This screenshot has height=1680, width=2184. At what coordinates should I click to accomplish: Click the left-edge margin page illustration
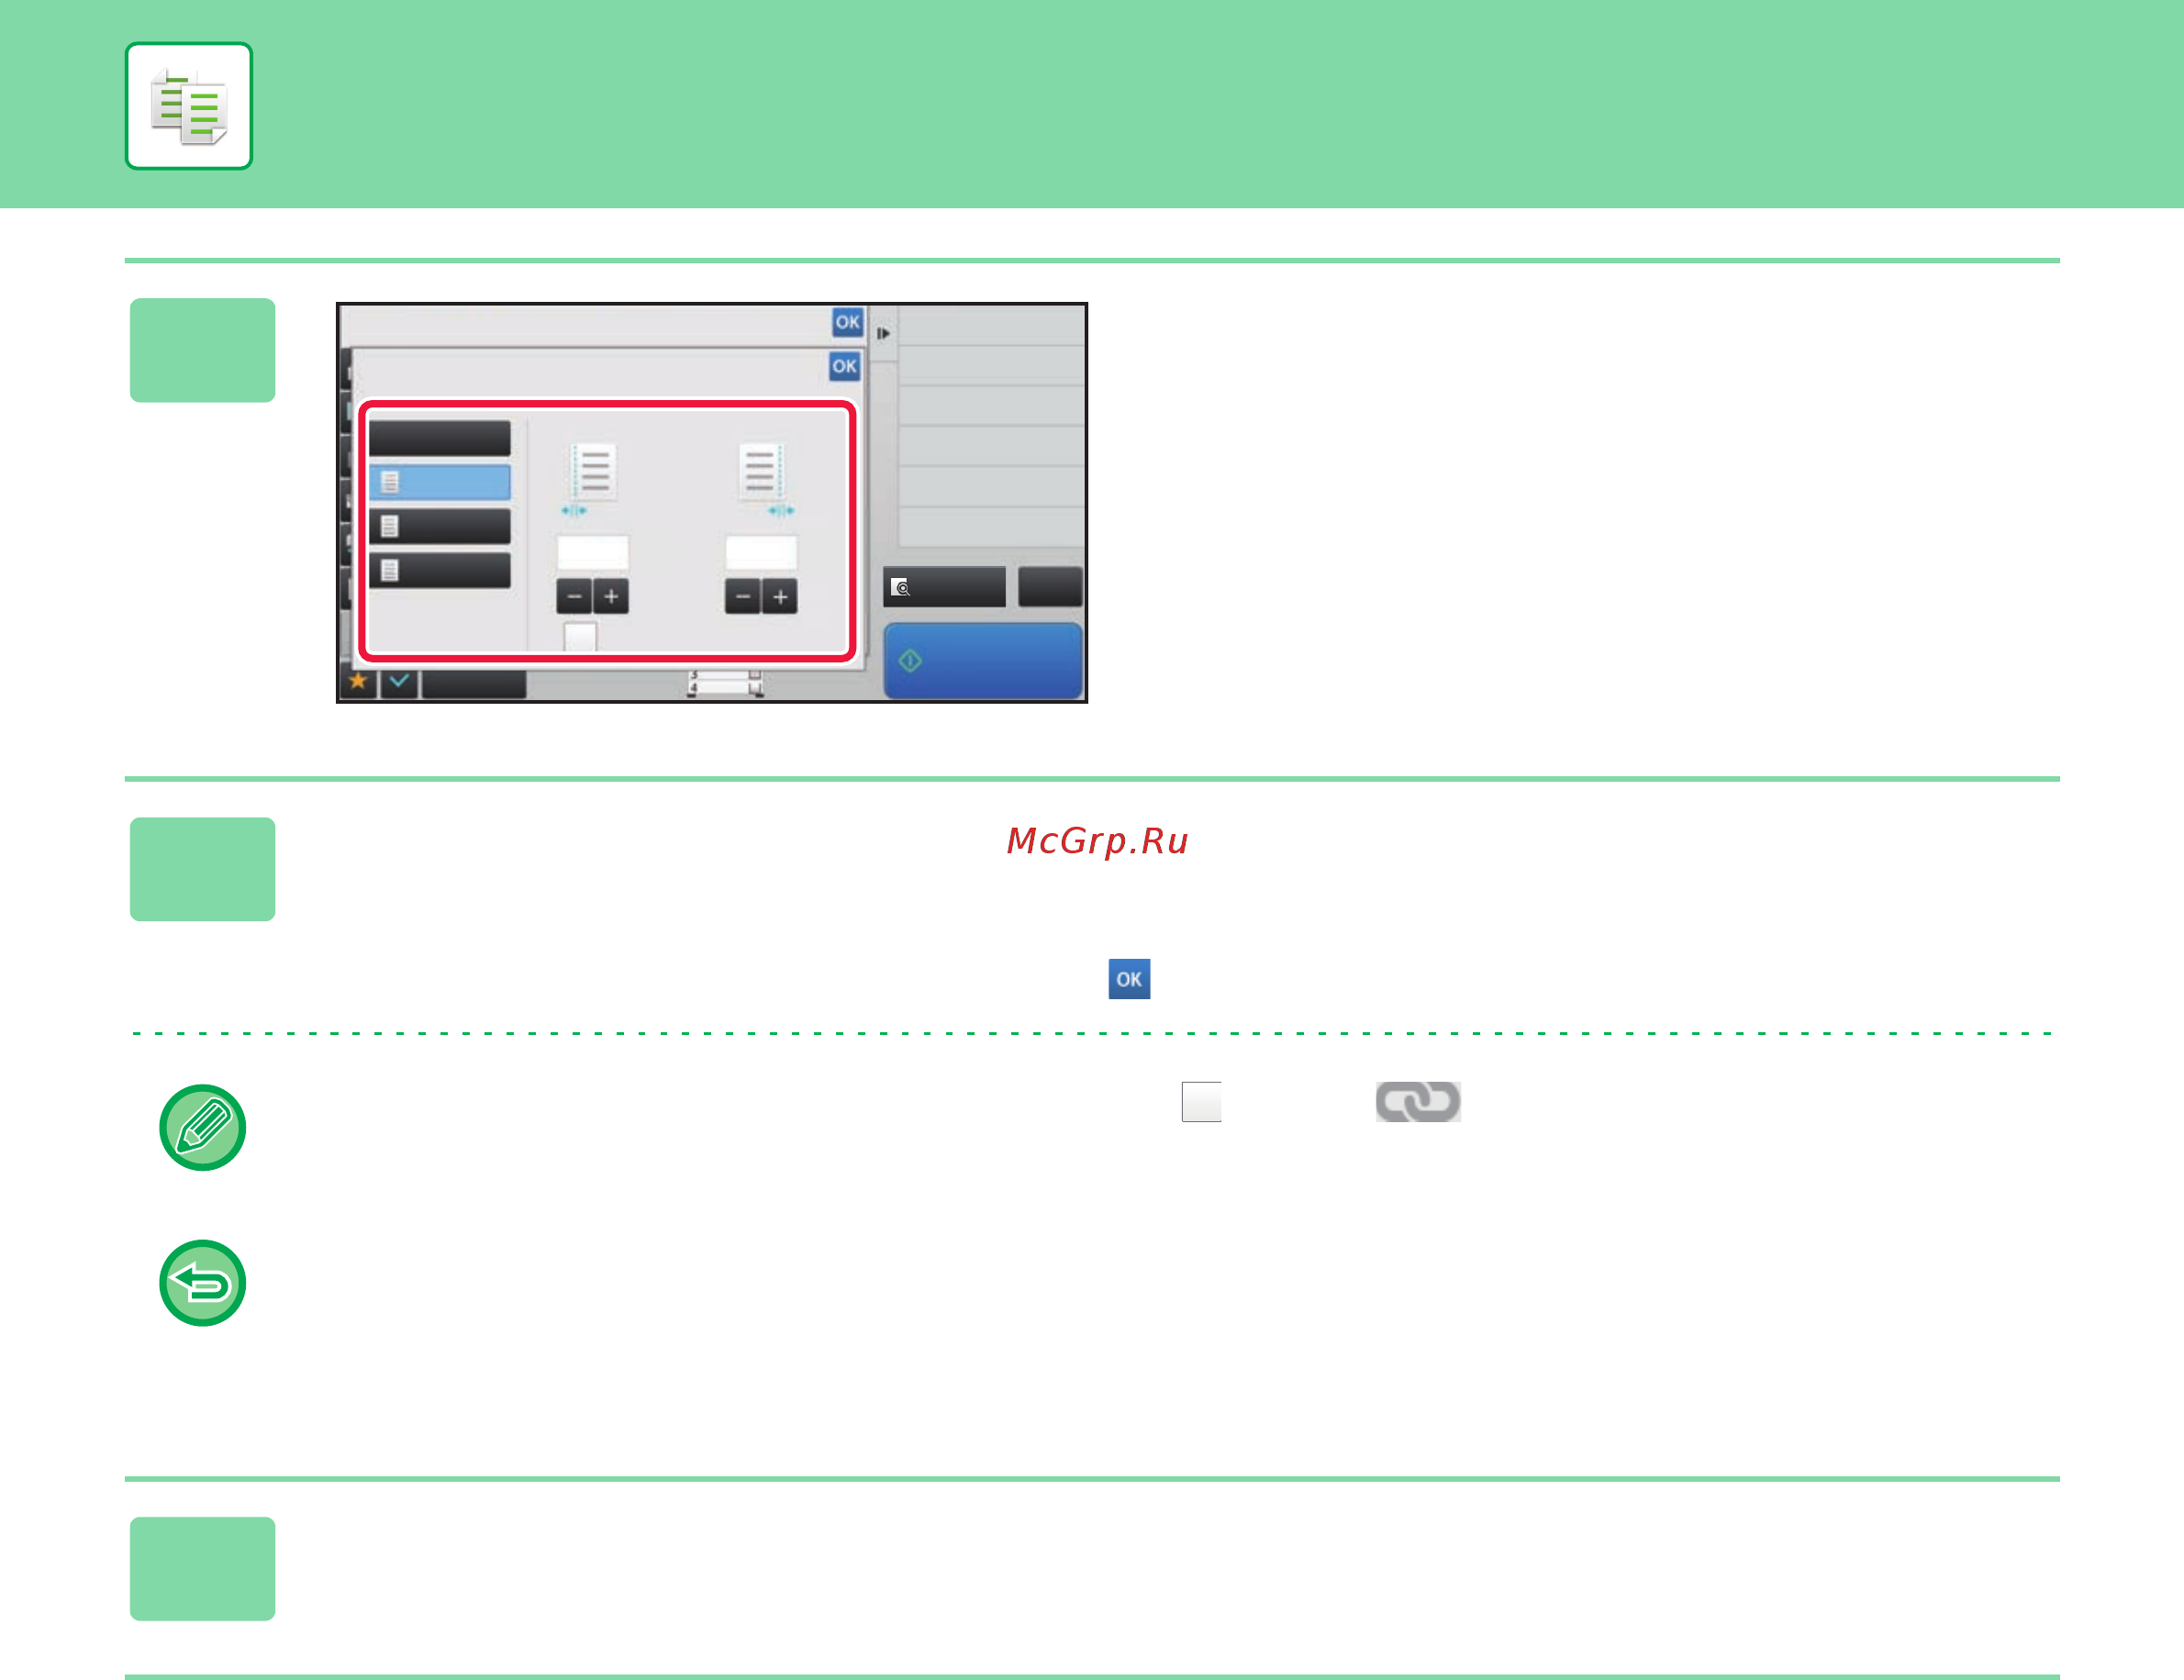[593, 471]
